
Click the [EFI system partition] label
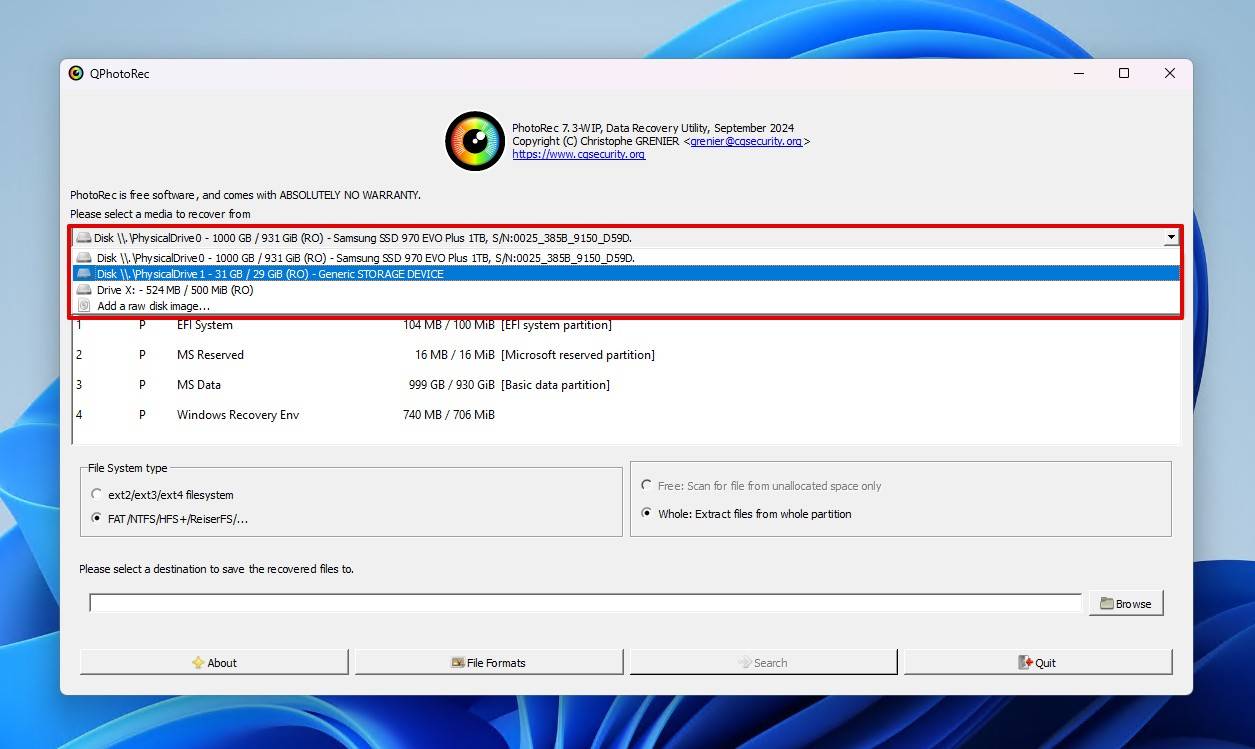[556, 325]
